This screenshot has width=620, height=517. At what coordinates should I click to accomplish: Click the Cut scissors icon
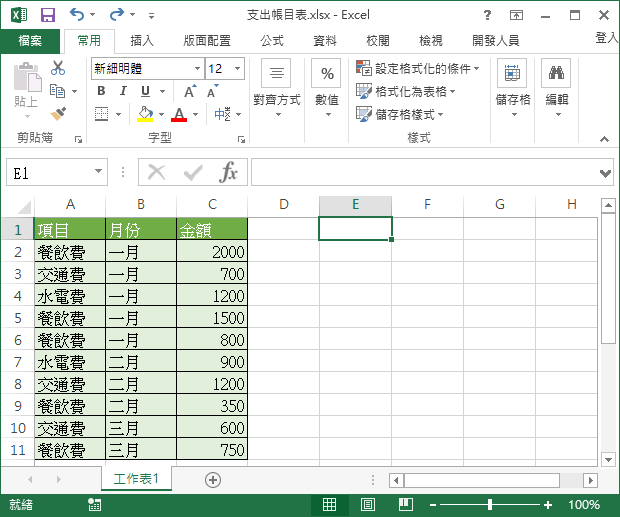58,68
